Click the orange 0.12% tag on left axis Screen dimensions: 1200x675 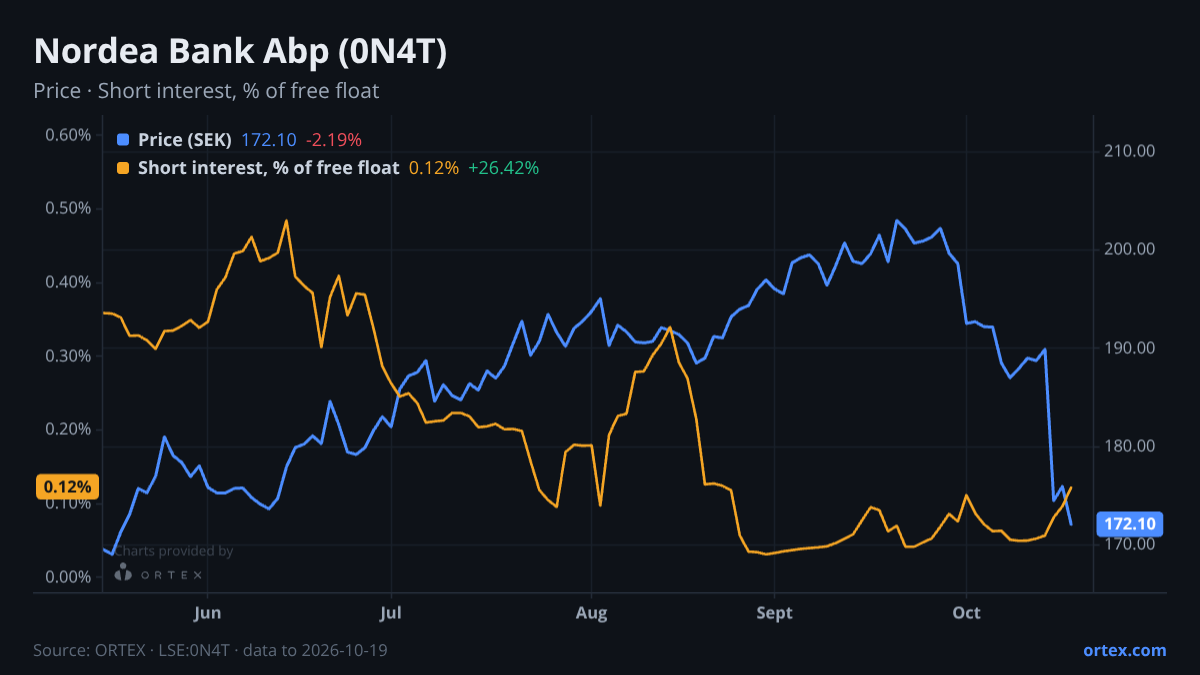pyautogui.click(x=68, y=487)
